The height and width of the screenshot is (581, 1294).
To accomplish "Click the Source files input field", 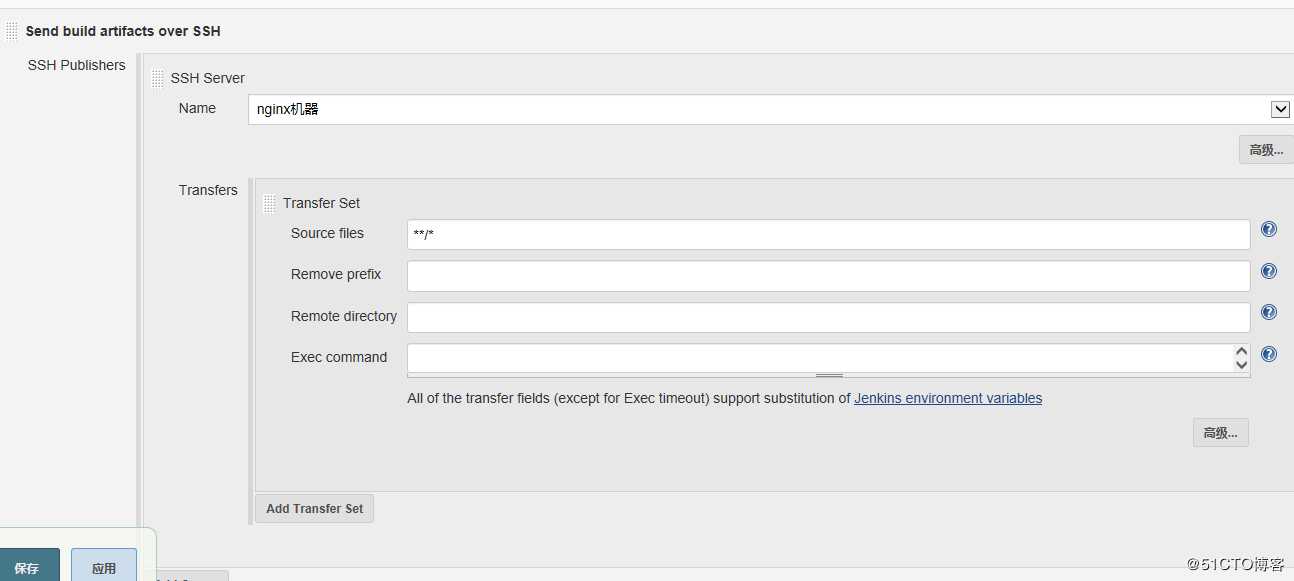I will [x=828, y=235].
